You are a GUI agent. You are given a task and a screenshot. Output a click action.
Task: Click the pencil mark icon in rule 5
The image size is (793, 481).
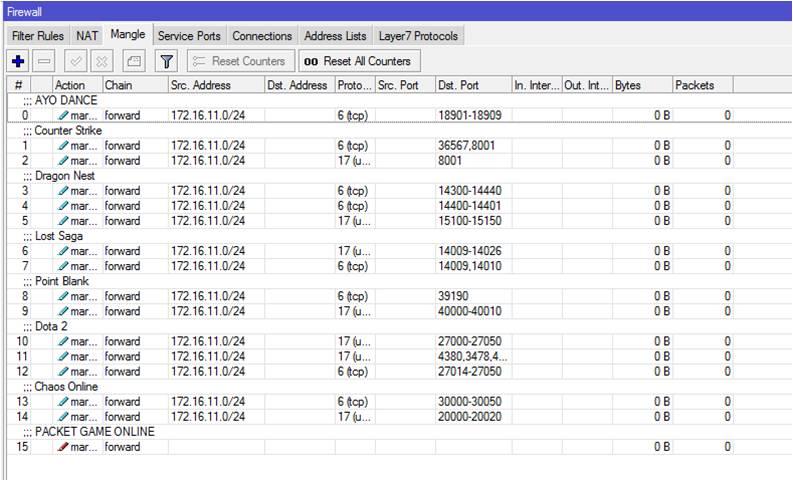click(x=63, y=221)
